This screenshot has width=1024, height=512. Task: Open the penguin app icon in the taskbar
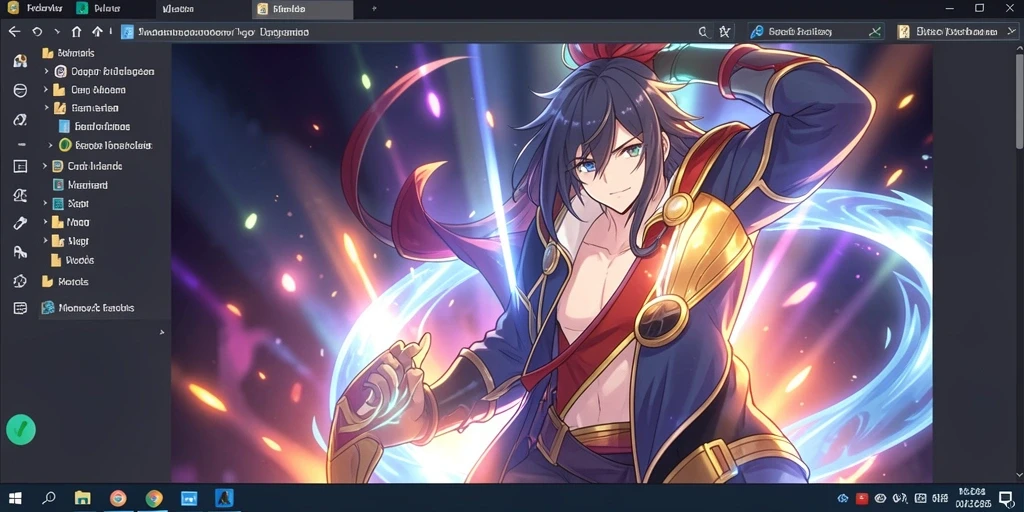(x=224, y=498)
